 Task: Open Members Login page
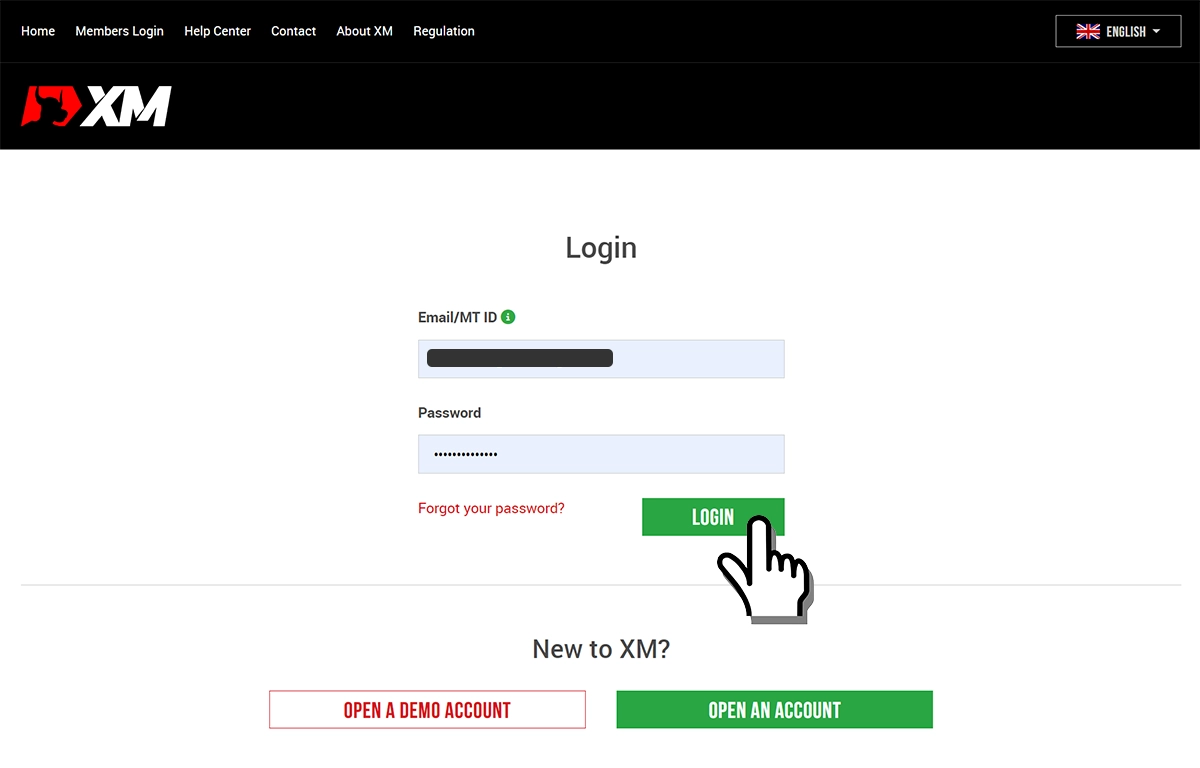click(119, 31)
